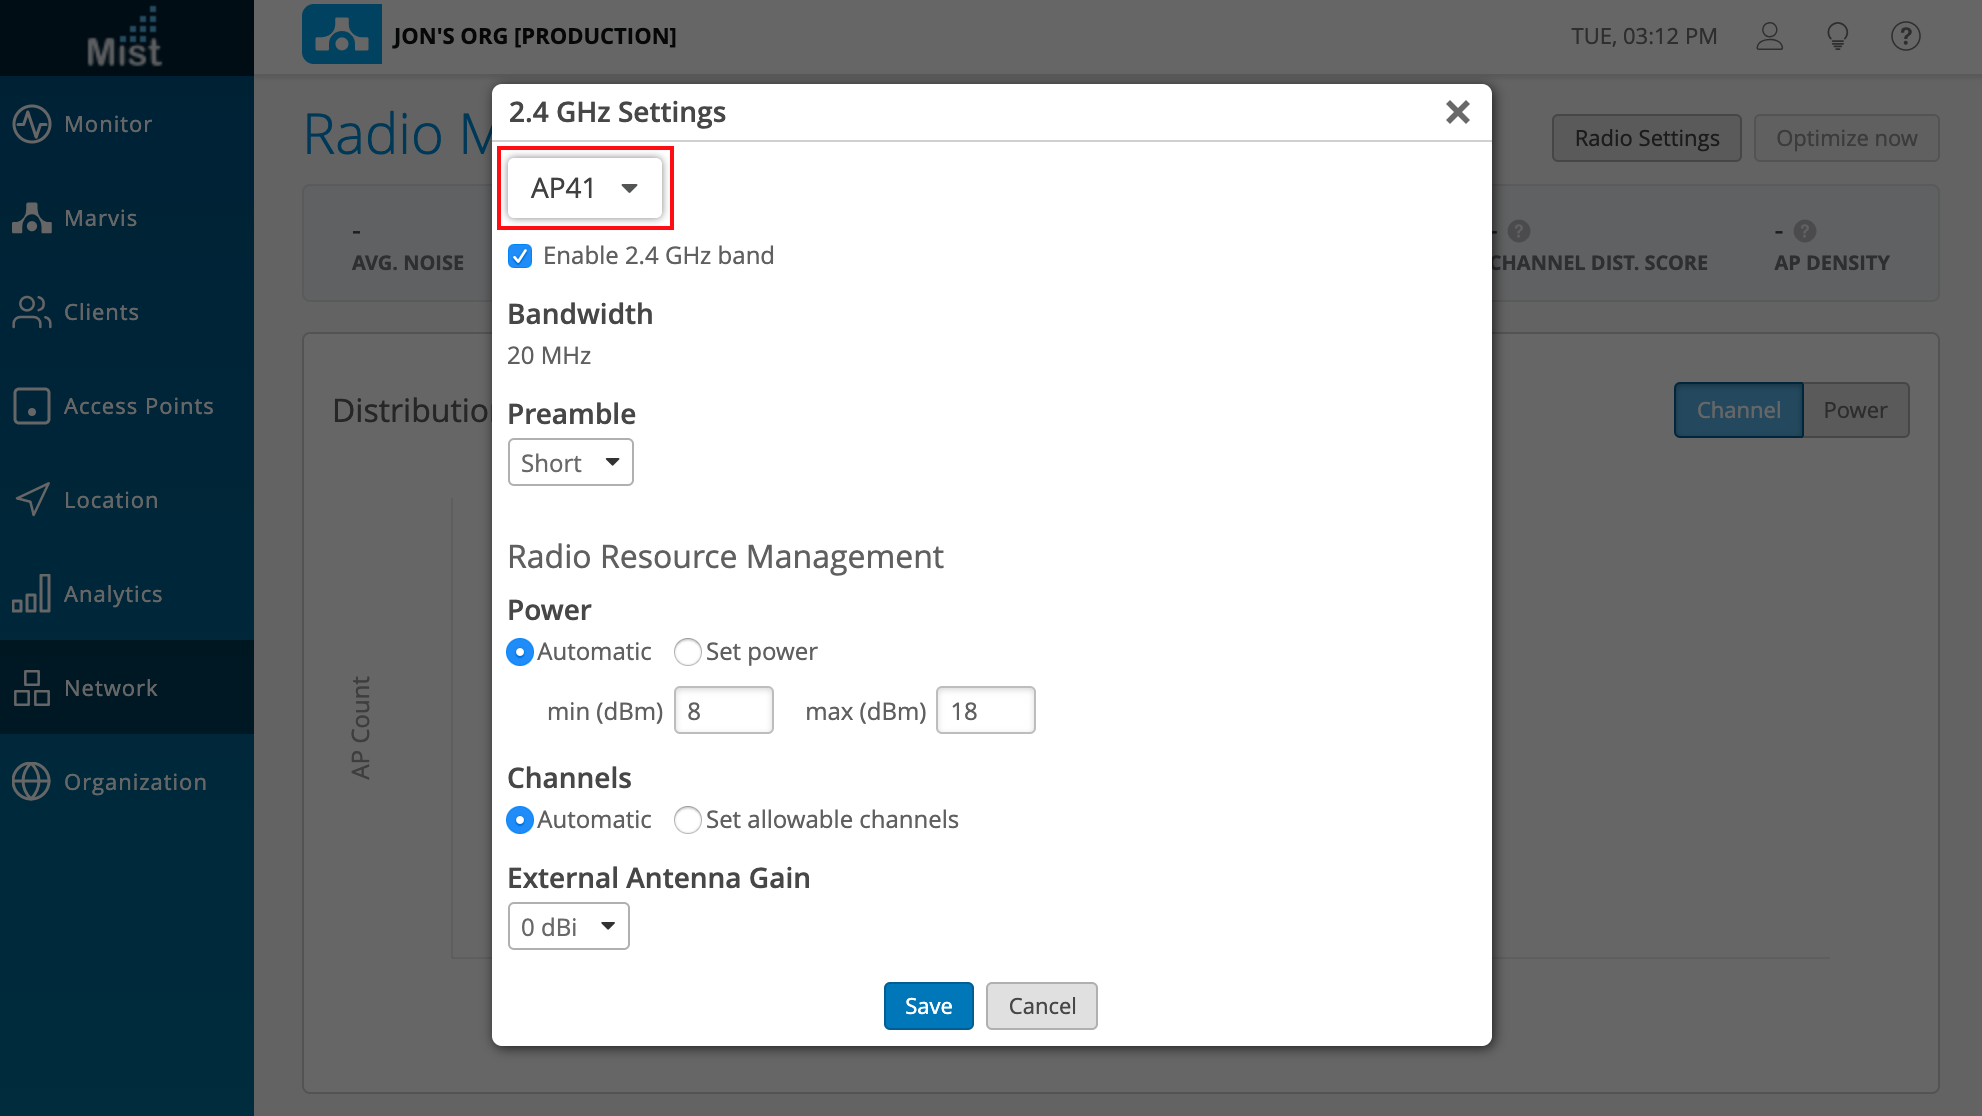Click the max (dBm) input field
This screenshot has height=1116, width=1982.
point(985,711)
